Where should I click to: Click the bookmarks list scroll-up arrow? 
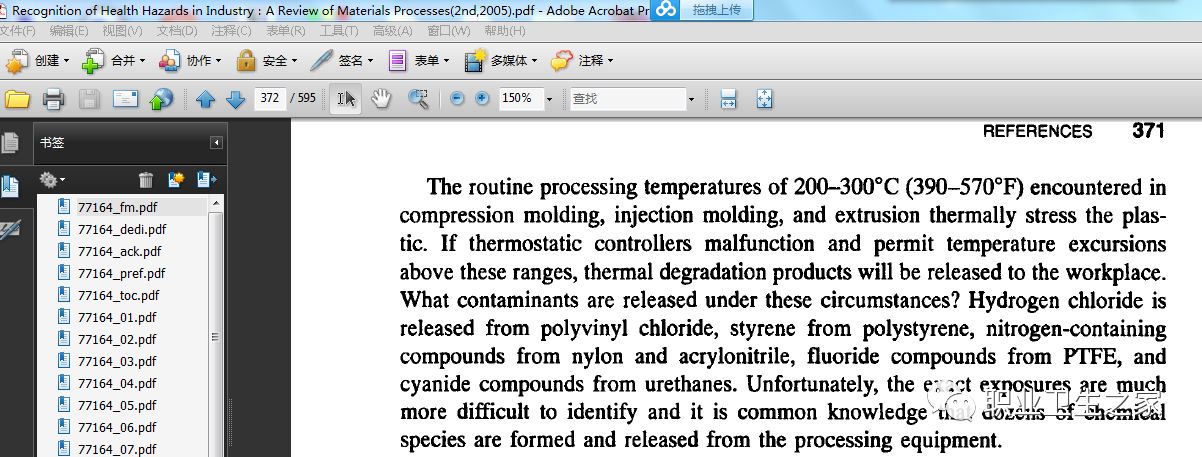pos(217,204)
